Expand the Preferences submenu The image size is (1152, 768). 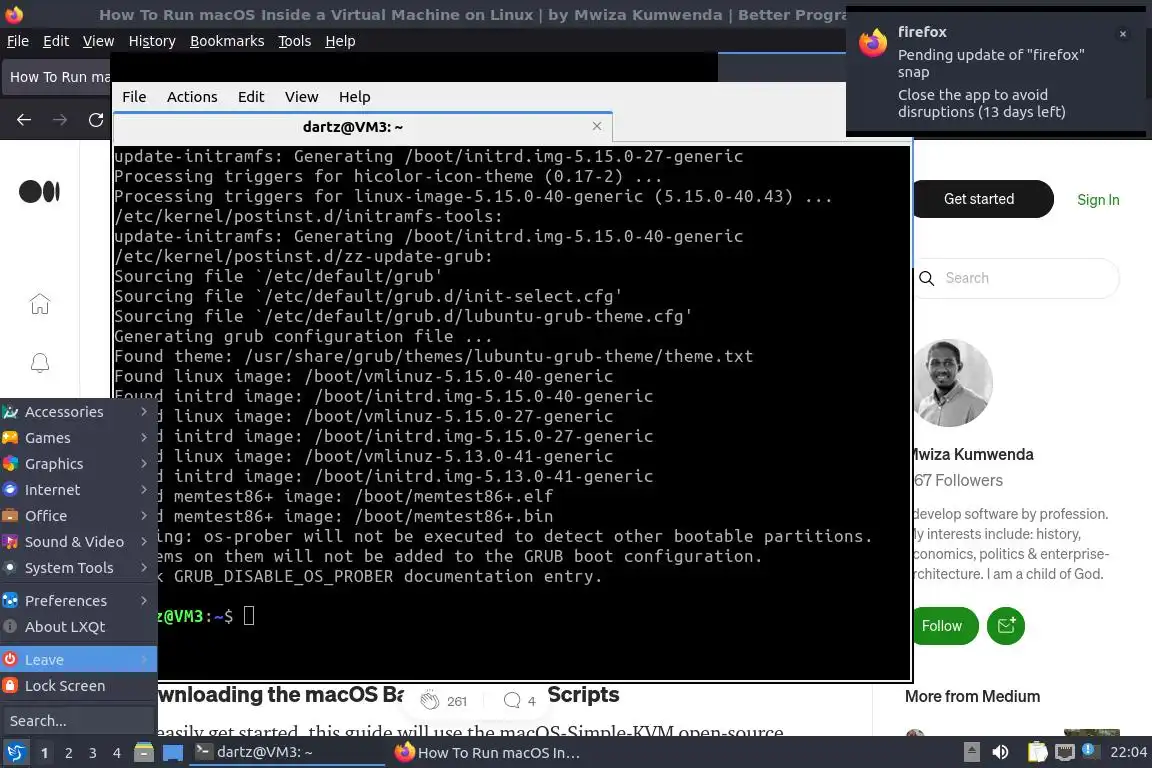[79, 600]
